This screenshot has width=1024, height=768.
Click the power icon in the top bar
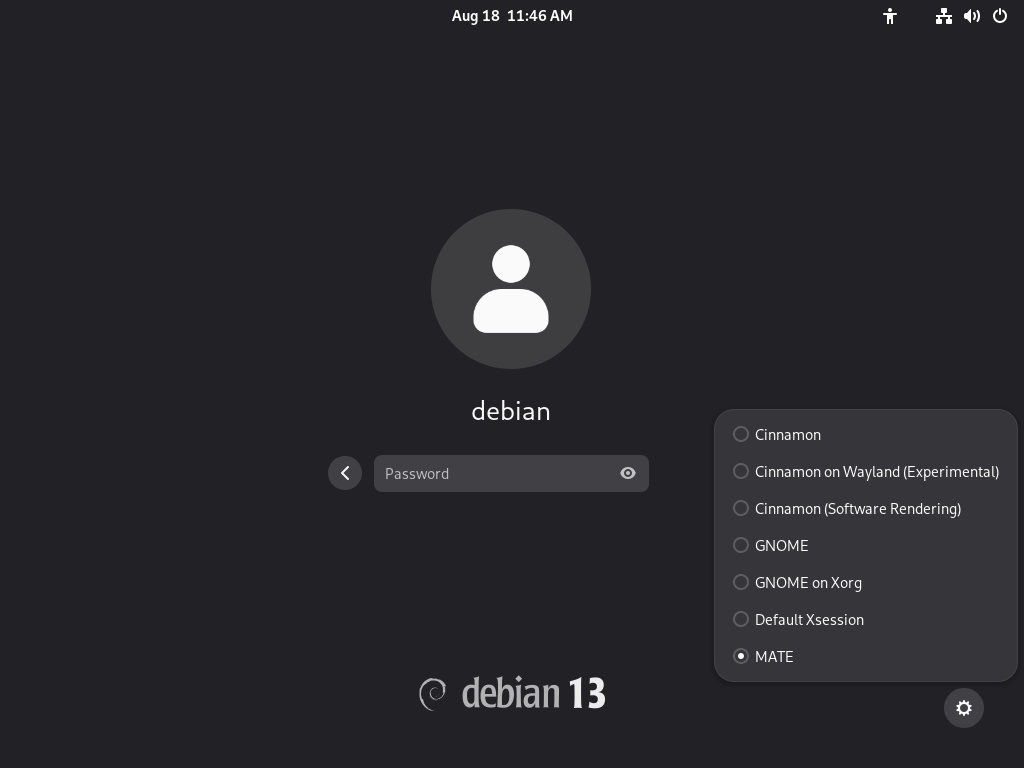point(1000,16)
